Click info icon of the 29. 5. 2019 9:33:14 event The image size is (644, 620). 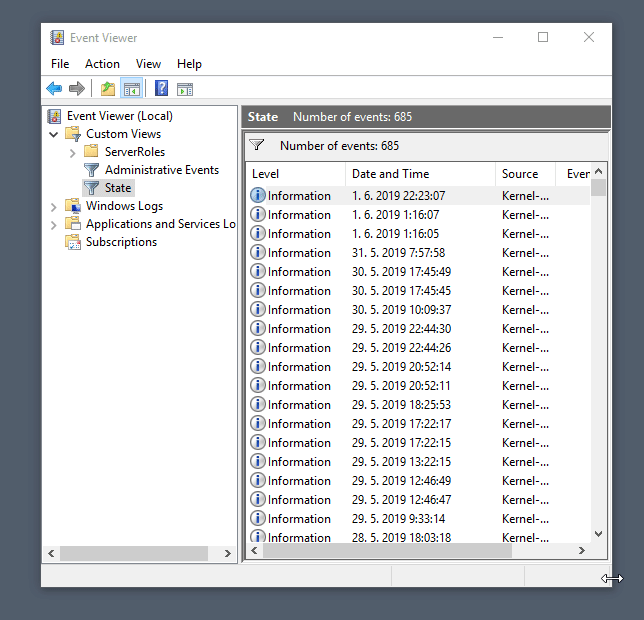(258, 518)
